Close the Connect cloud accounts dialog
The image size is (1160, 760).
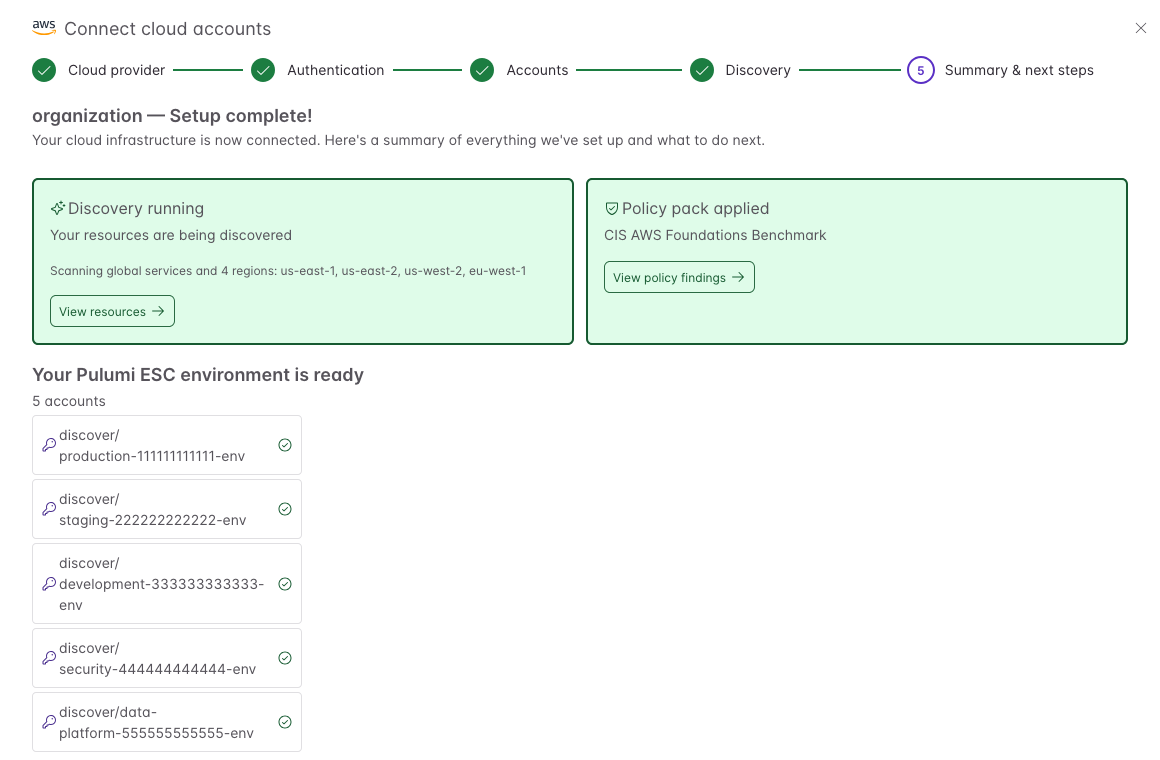[x=1140, y=28]
